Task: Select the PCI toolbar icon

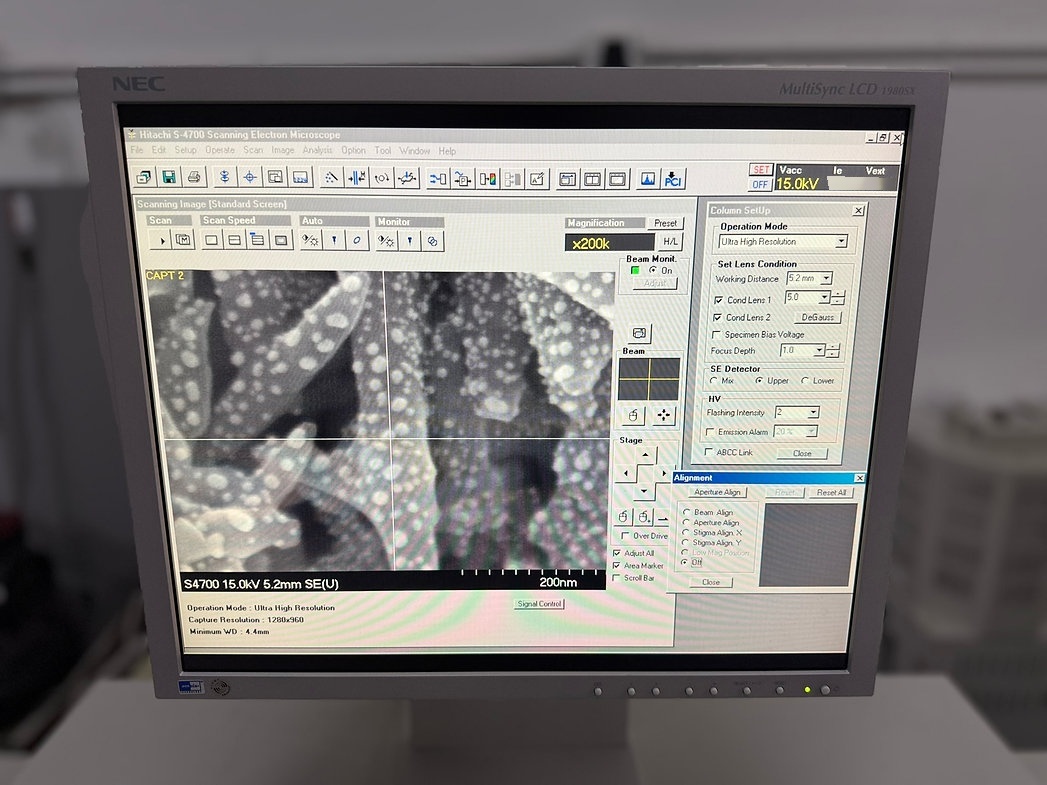Action: click(672, 178)
